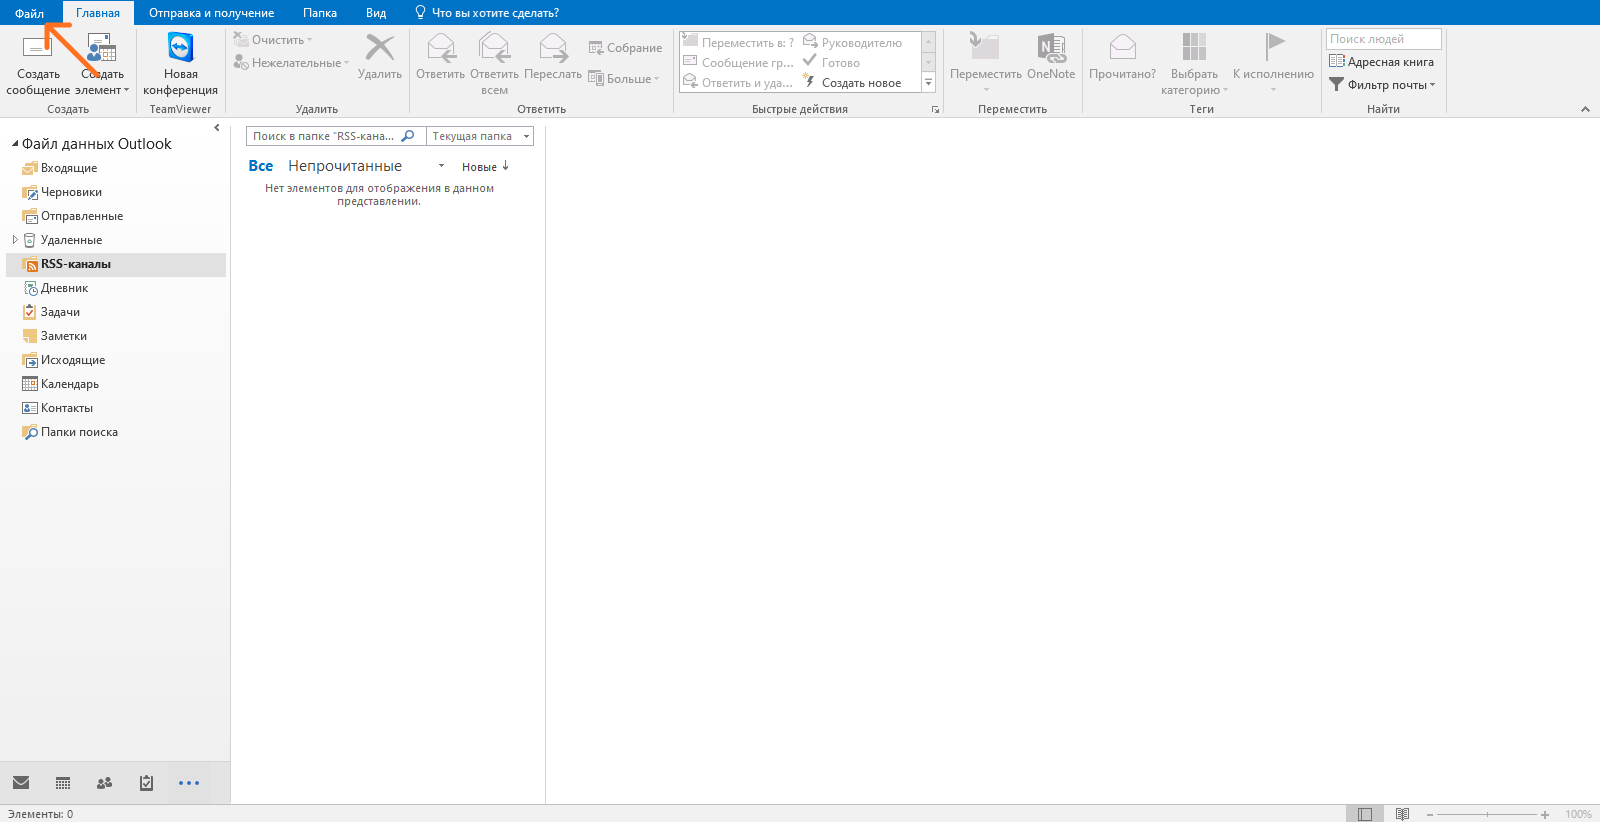Switch to Tasks view icon
This screenshot has height=822, width=1600.
tap(146, 783)
